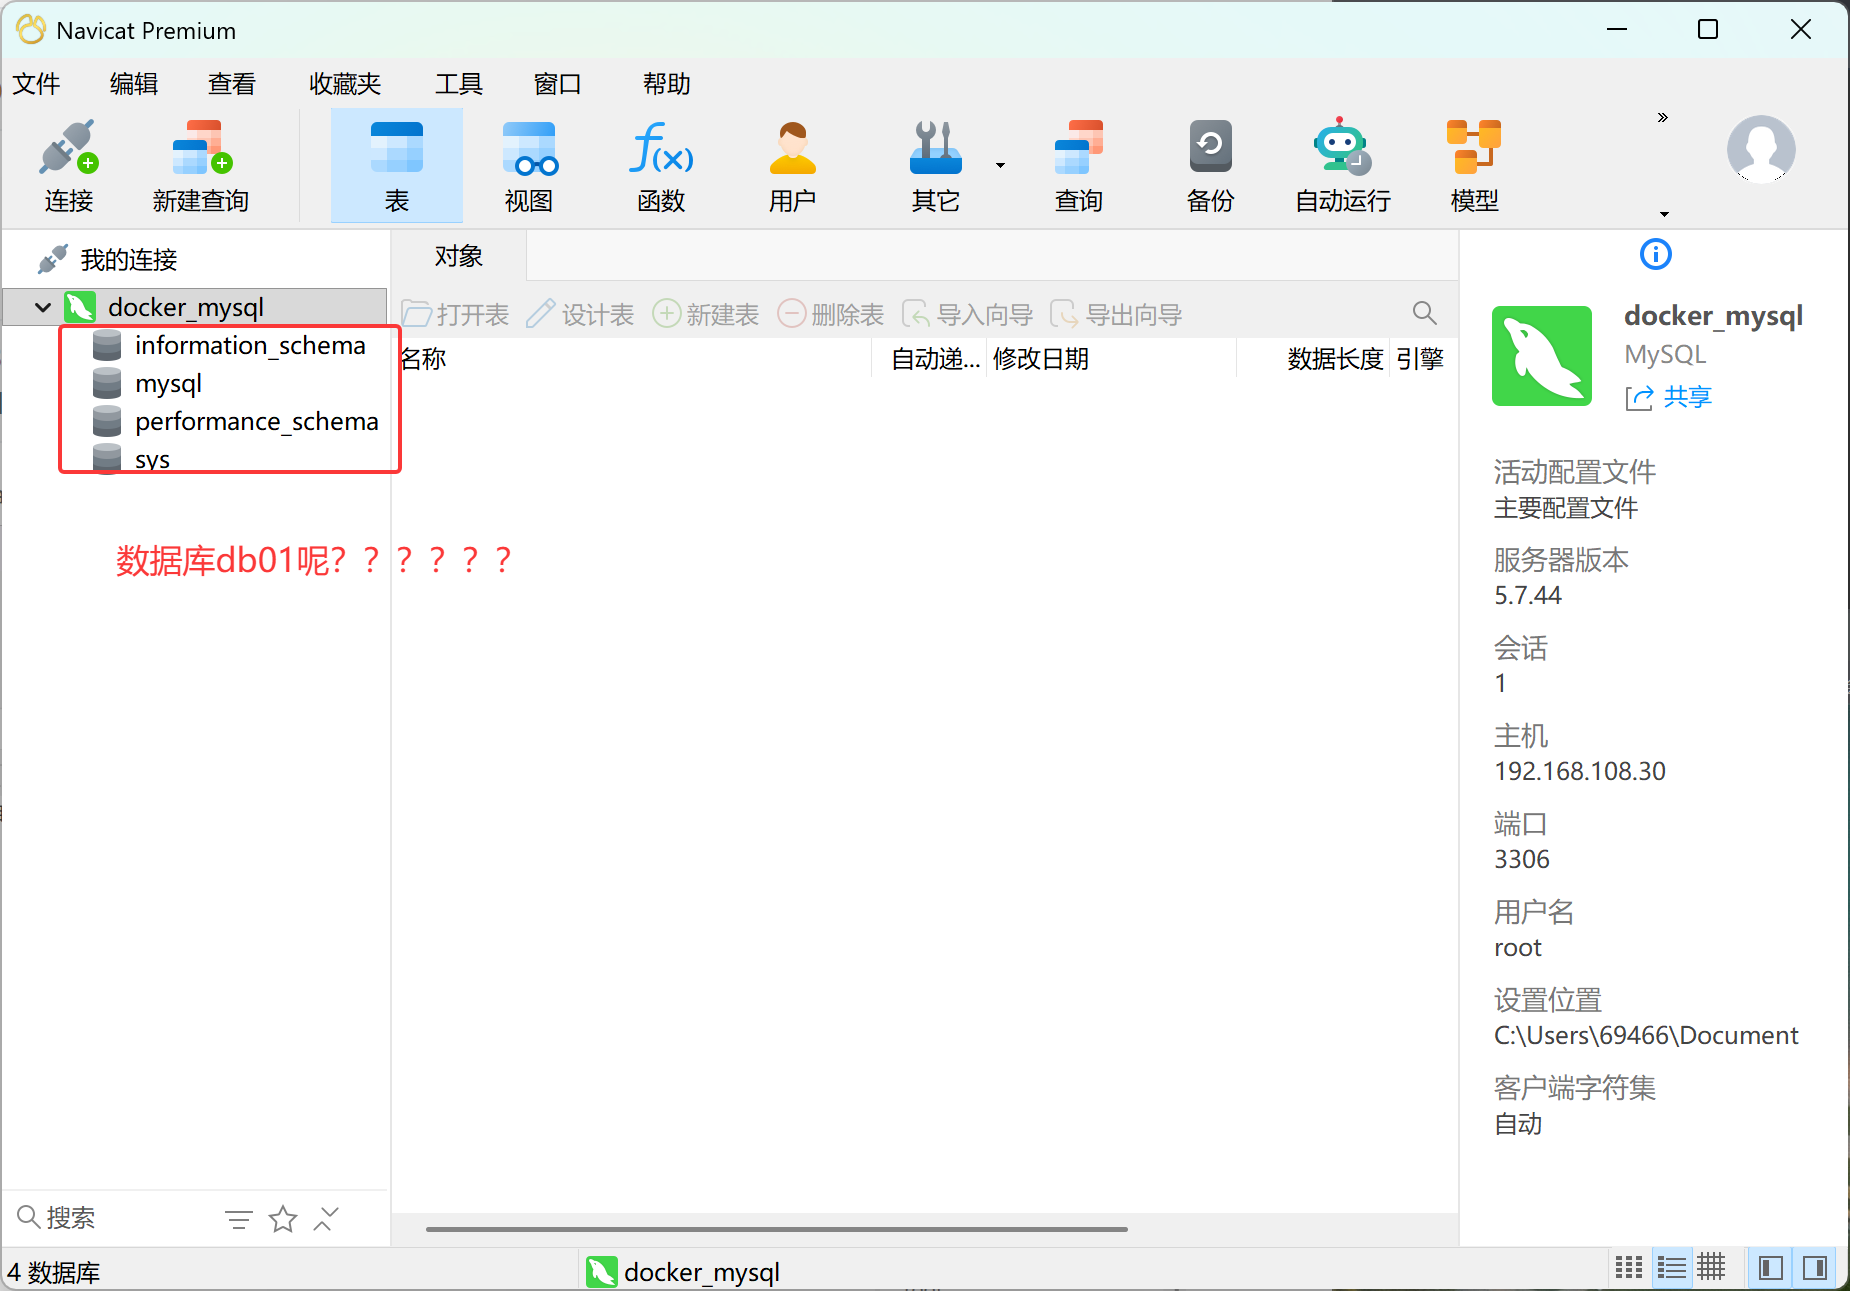Launch the Import Wizard (导入向导)

point(968,315)
